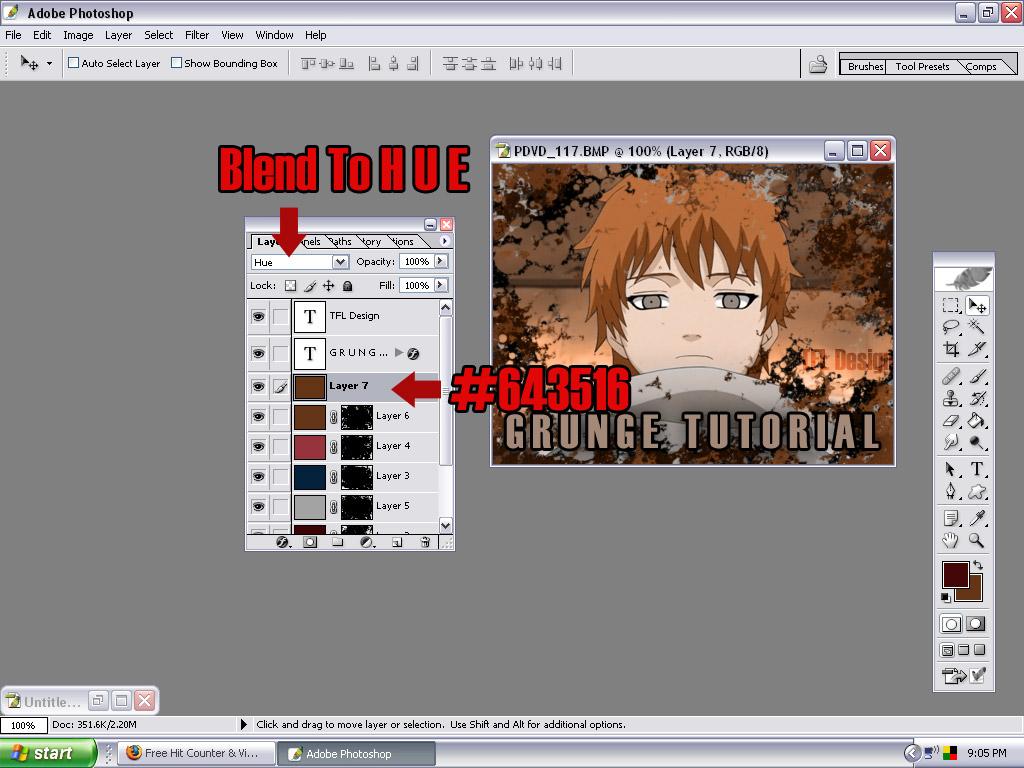1024x768 pixels.
Task: Select the Dodge tool
Action: [x=977, y=443]
